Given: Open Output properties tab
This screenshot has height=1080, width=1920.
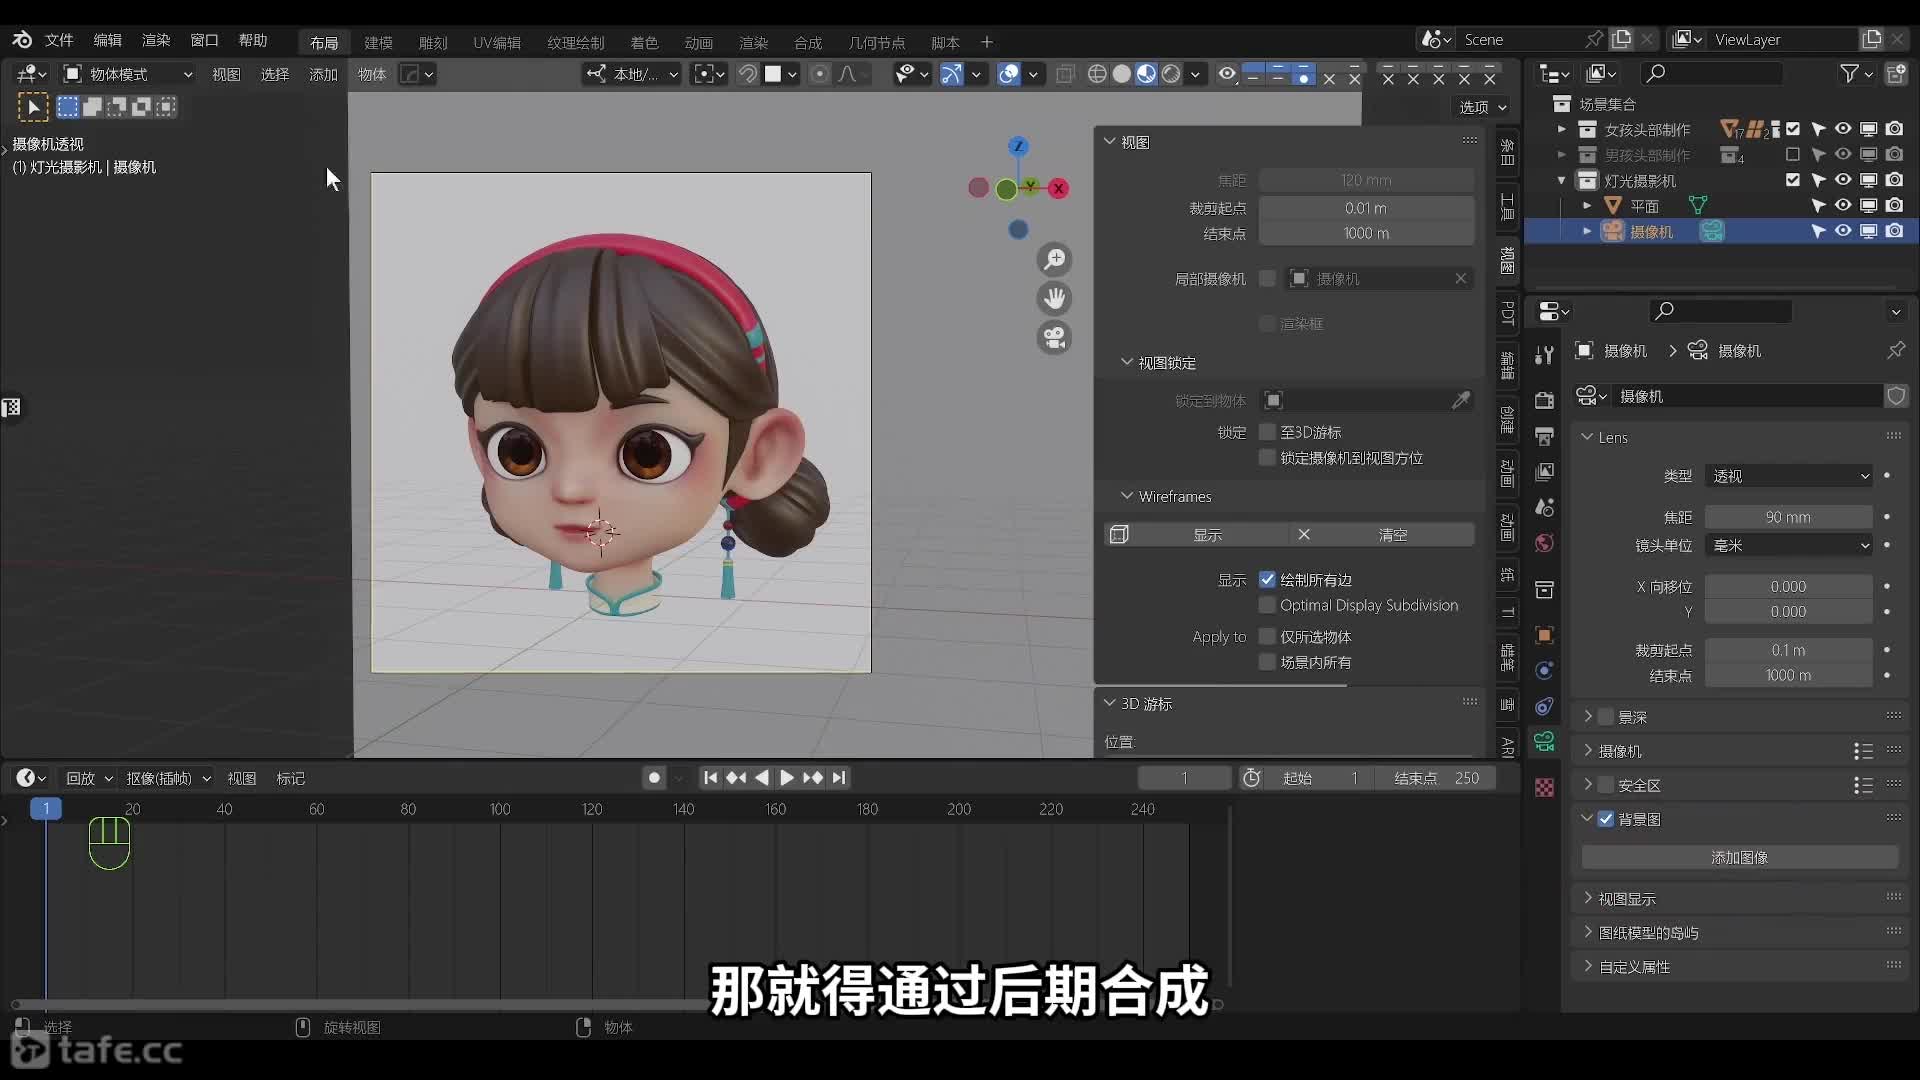Looking at the screenshot, I should pos(1544,436).
